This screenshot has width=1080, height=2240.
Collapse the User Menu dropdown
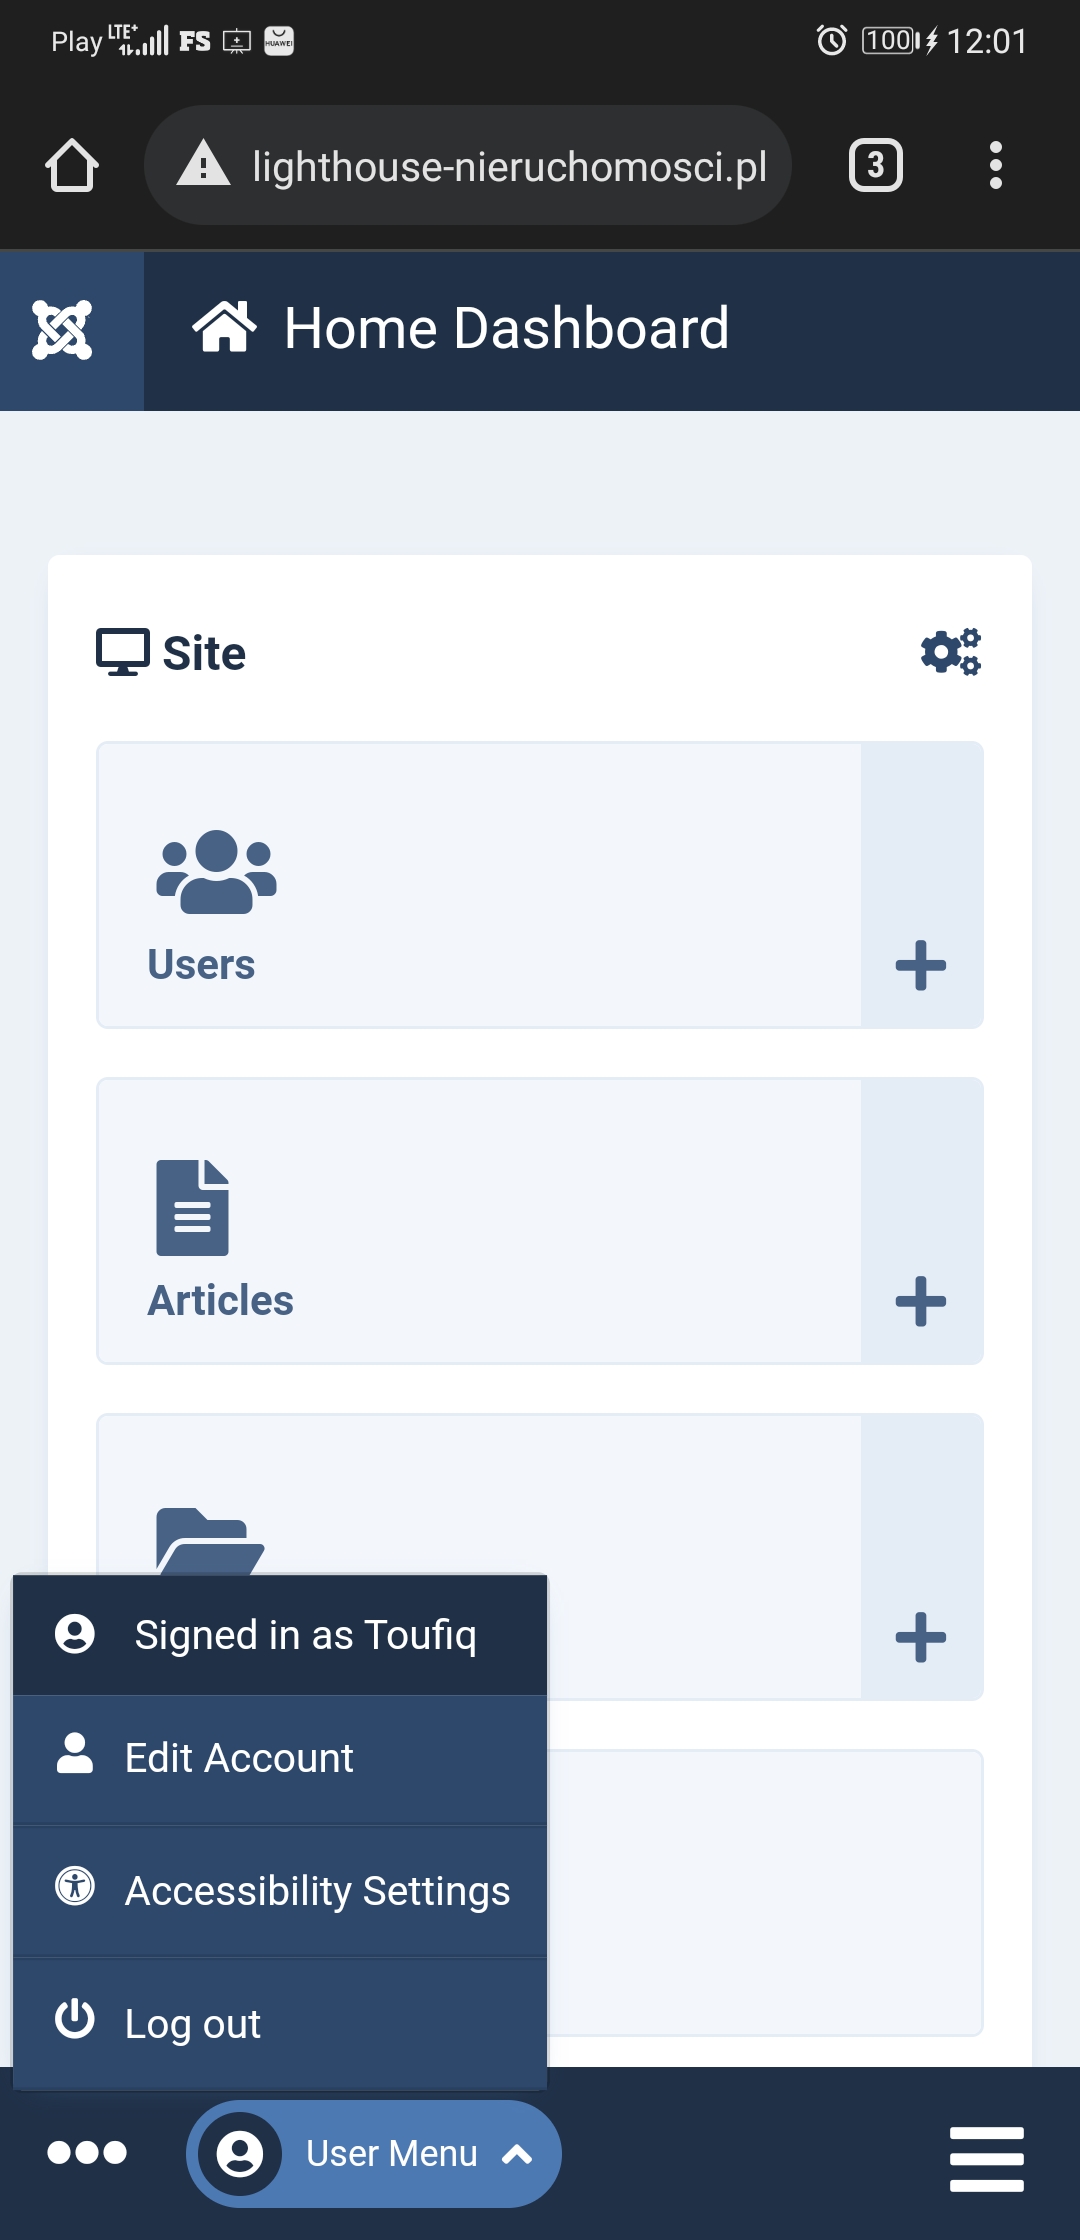pos(374,2154)
